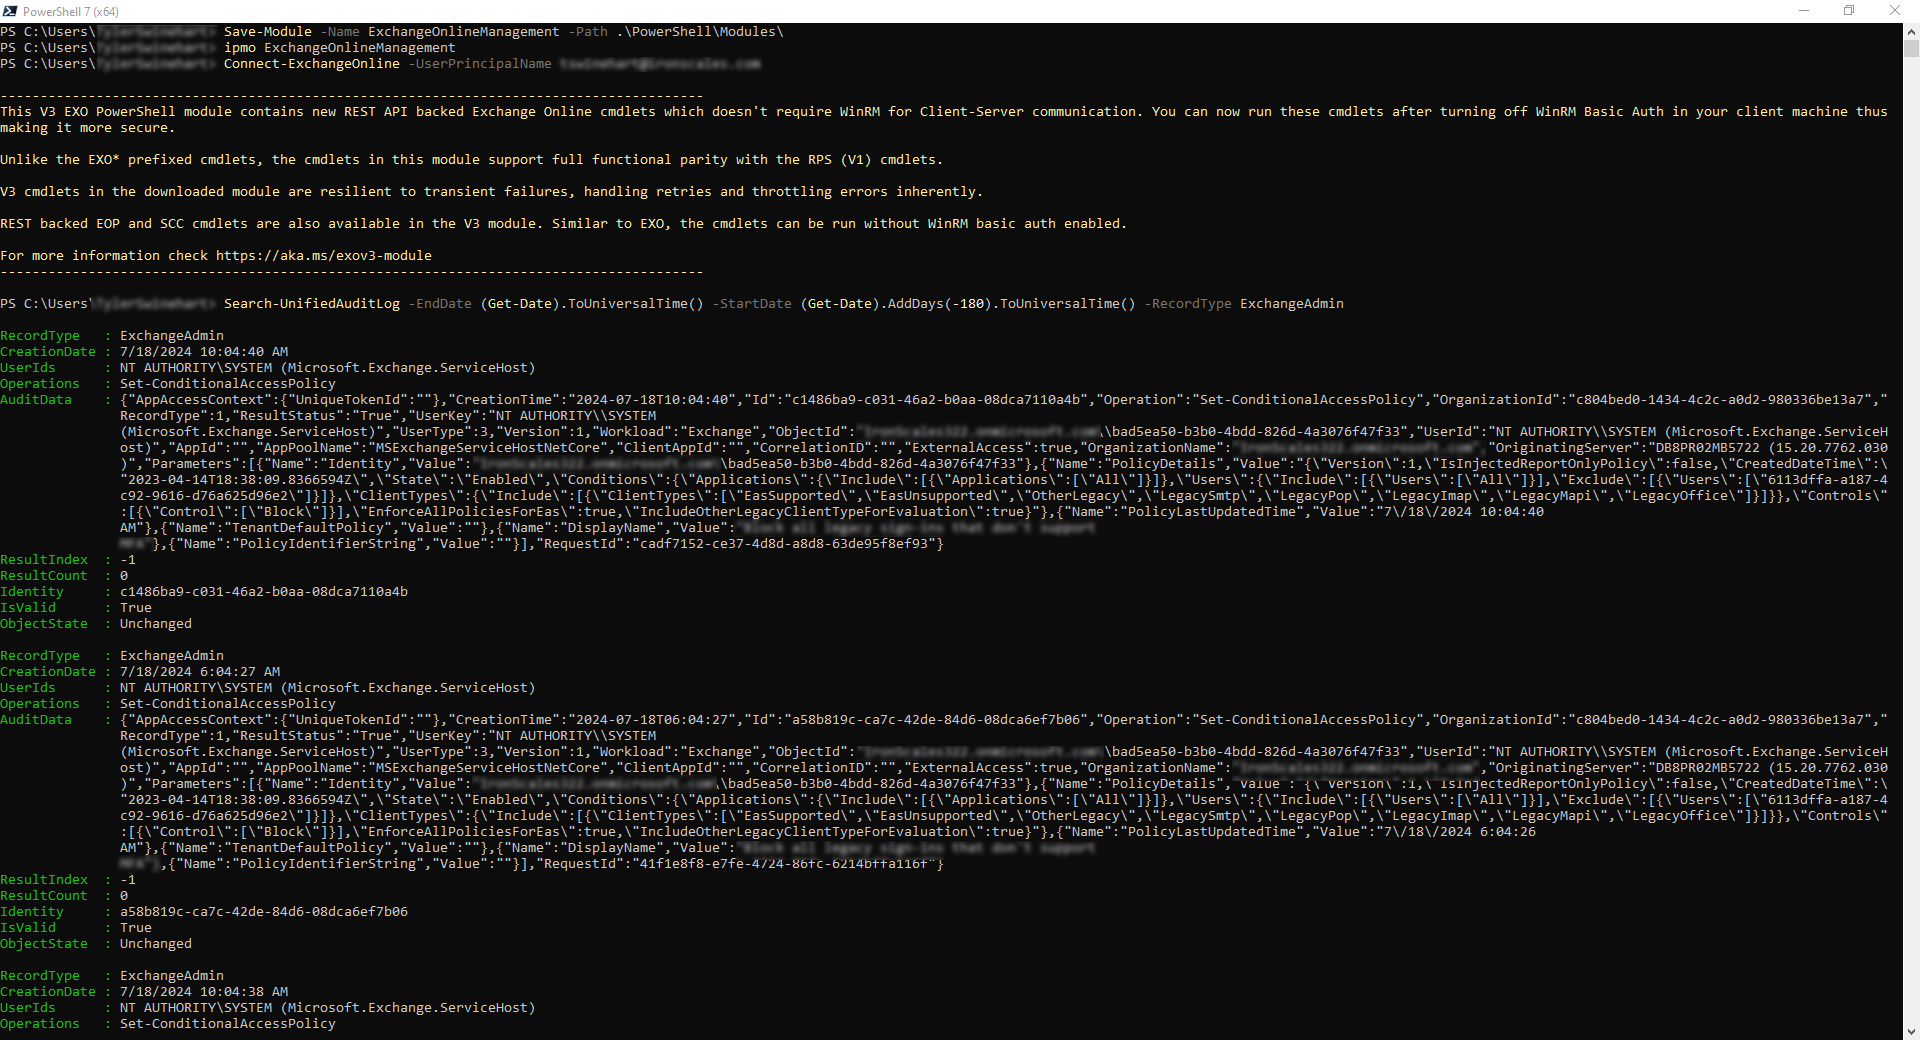Click the Connect-ExchangeOnline command

tap(311, 64)
